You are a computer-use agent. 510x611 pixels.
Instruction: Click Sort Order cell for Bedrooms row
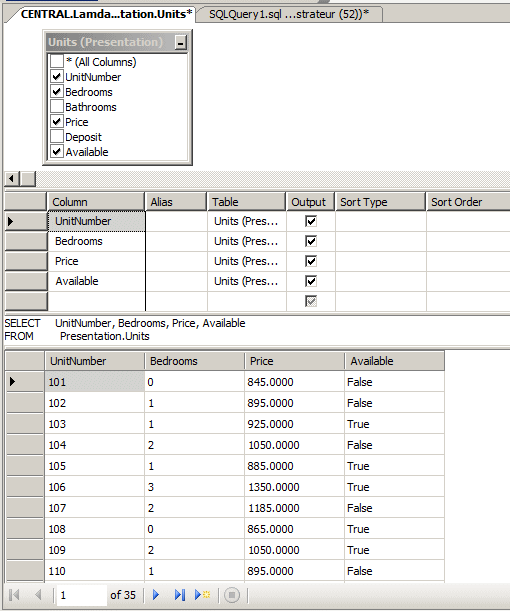coord(468,241)
